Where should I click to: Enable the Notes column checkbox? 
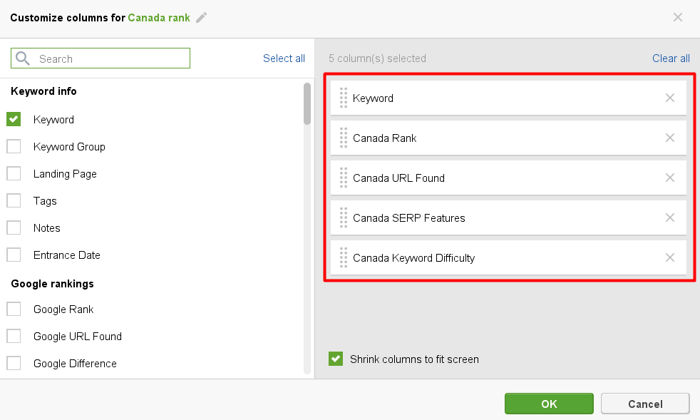click(13, 228)
